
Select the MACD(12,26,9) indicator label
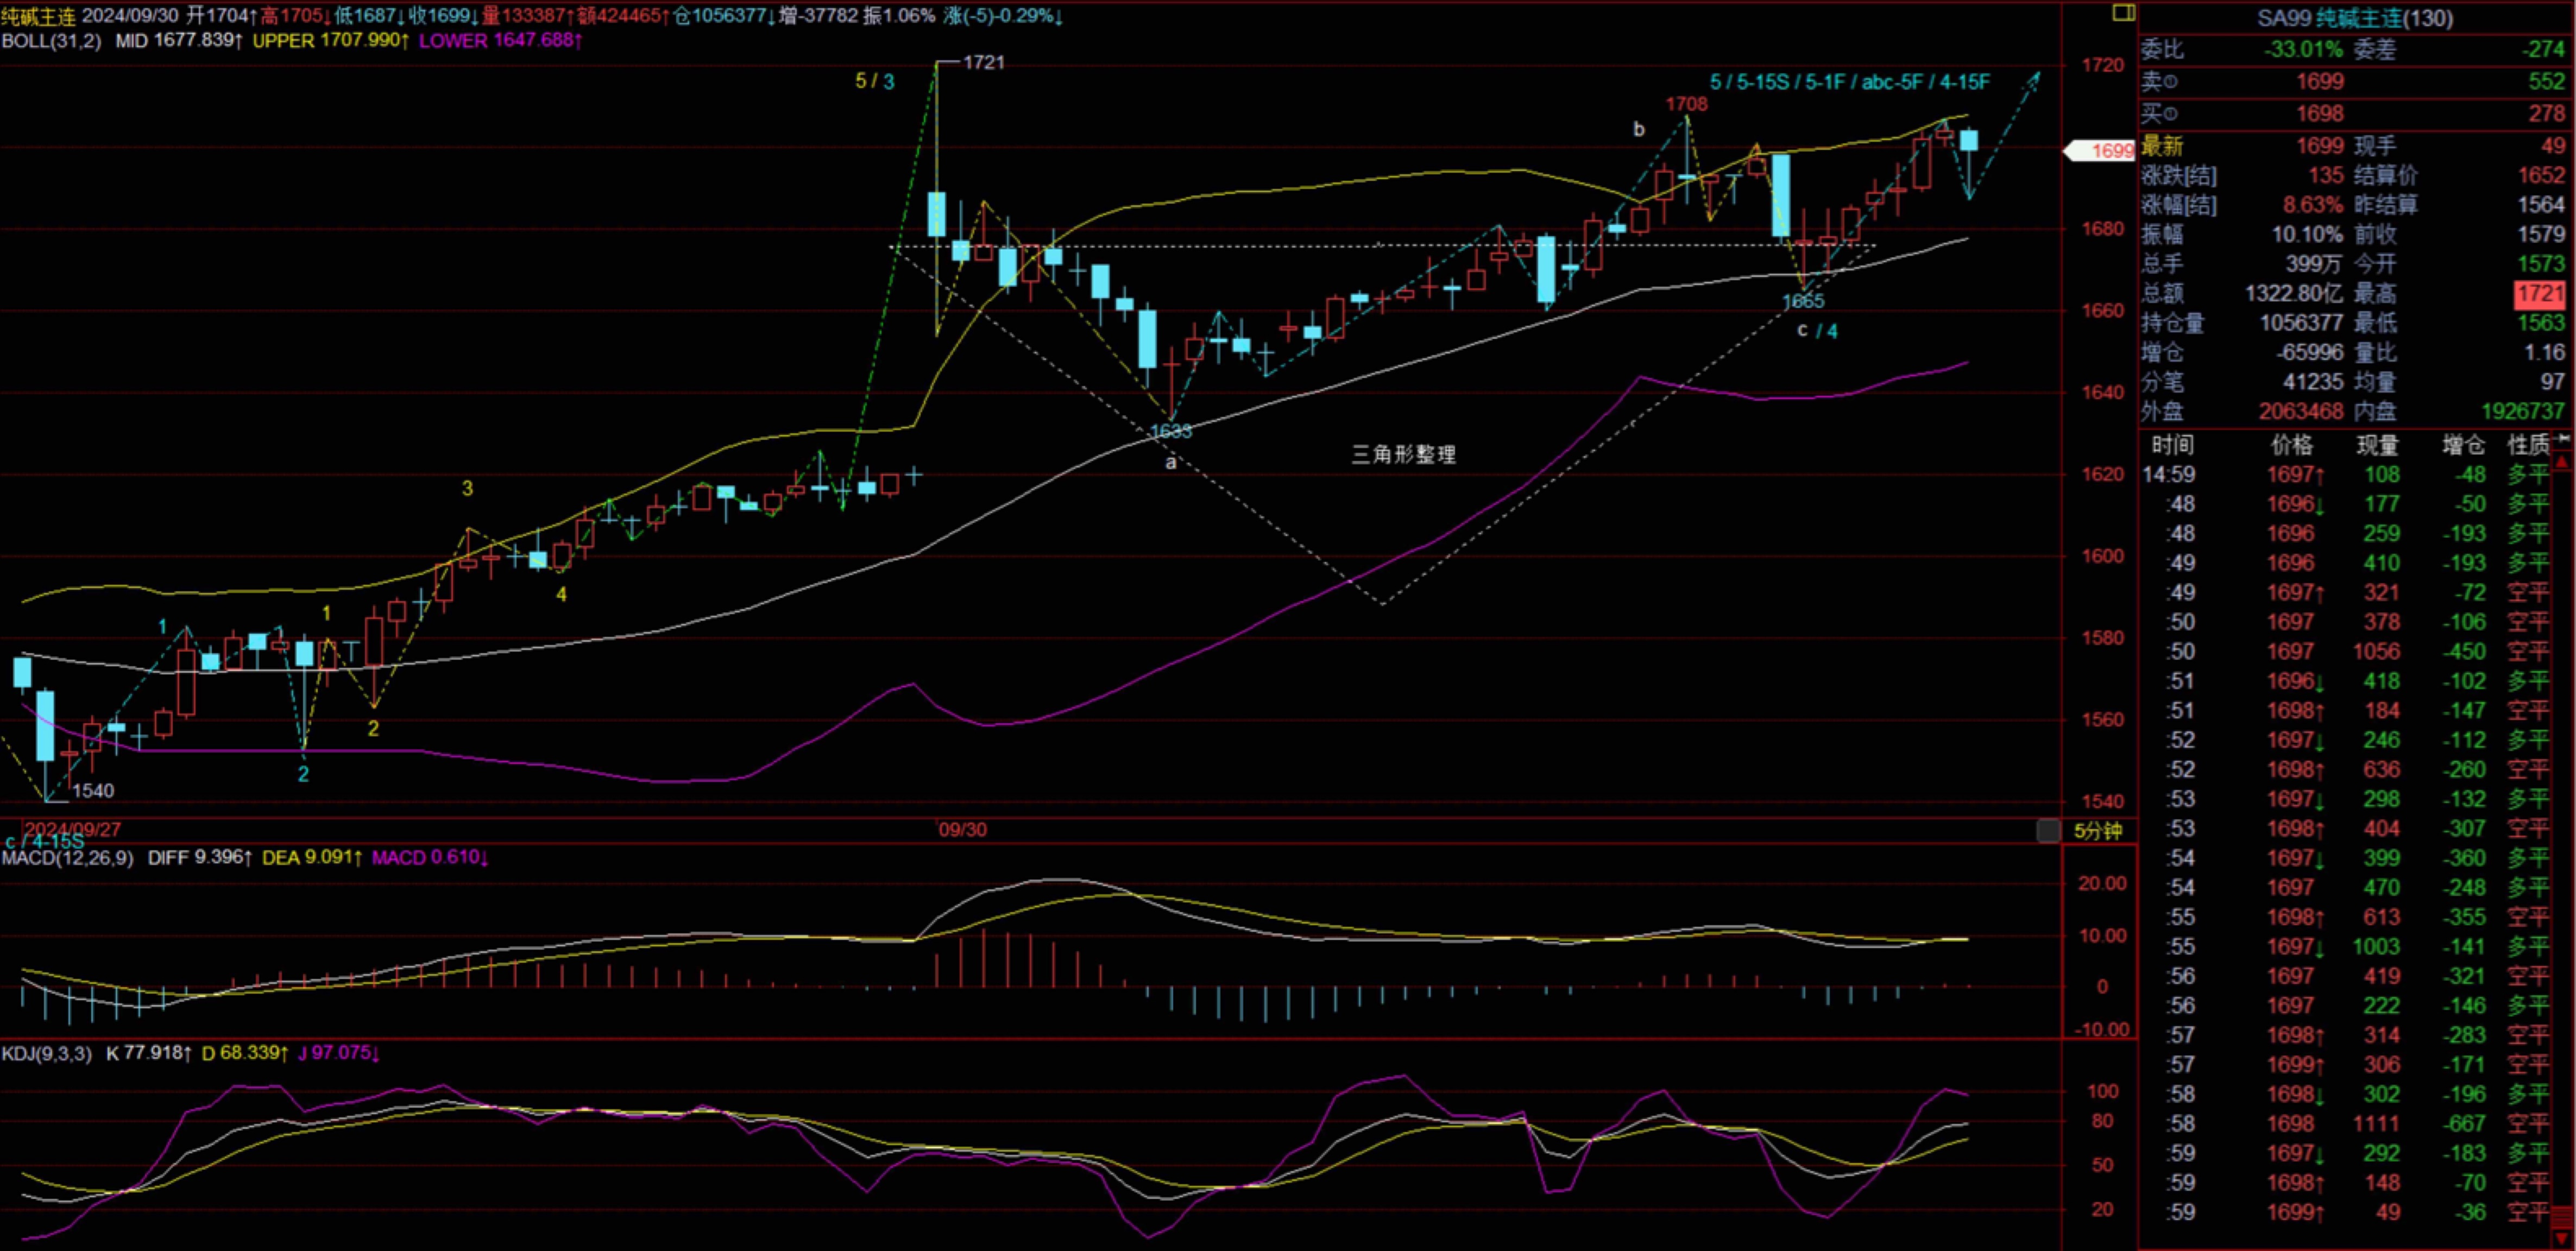[x=67, y=858]
